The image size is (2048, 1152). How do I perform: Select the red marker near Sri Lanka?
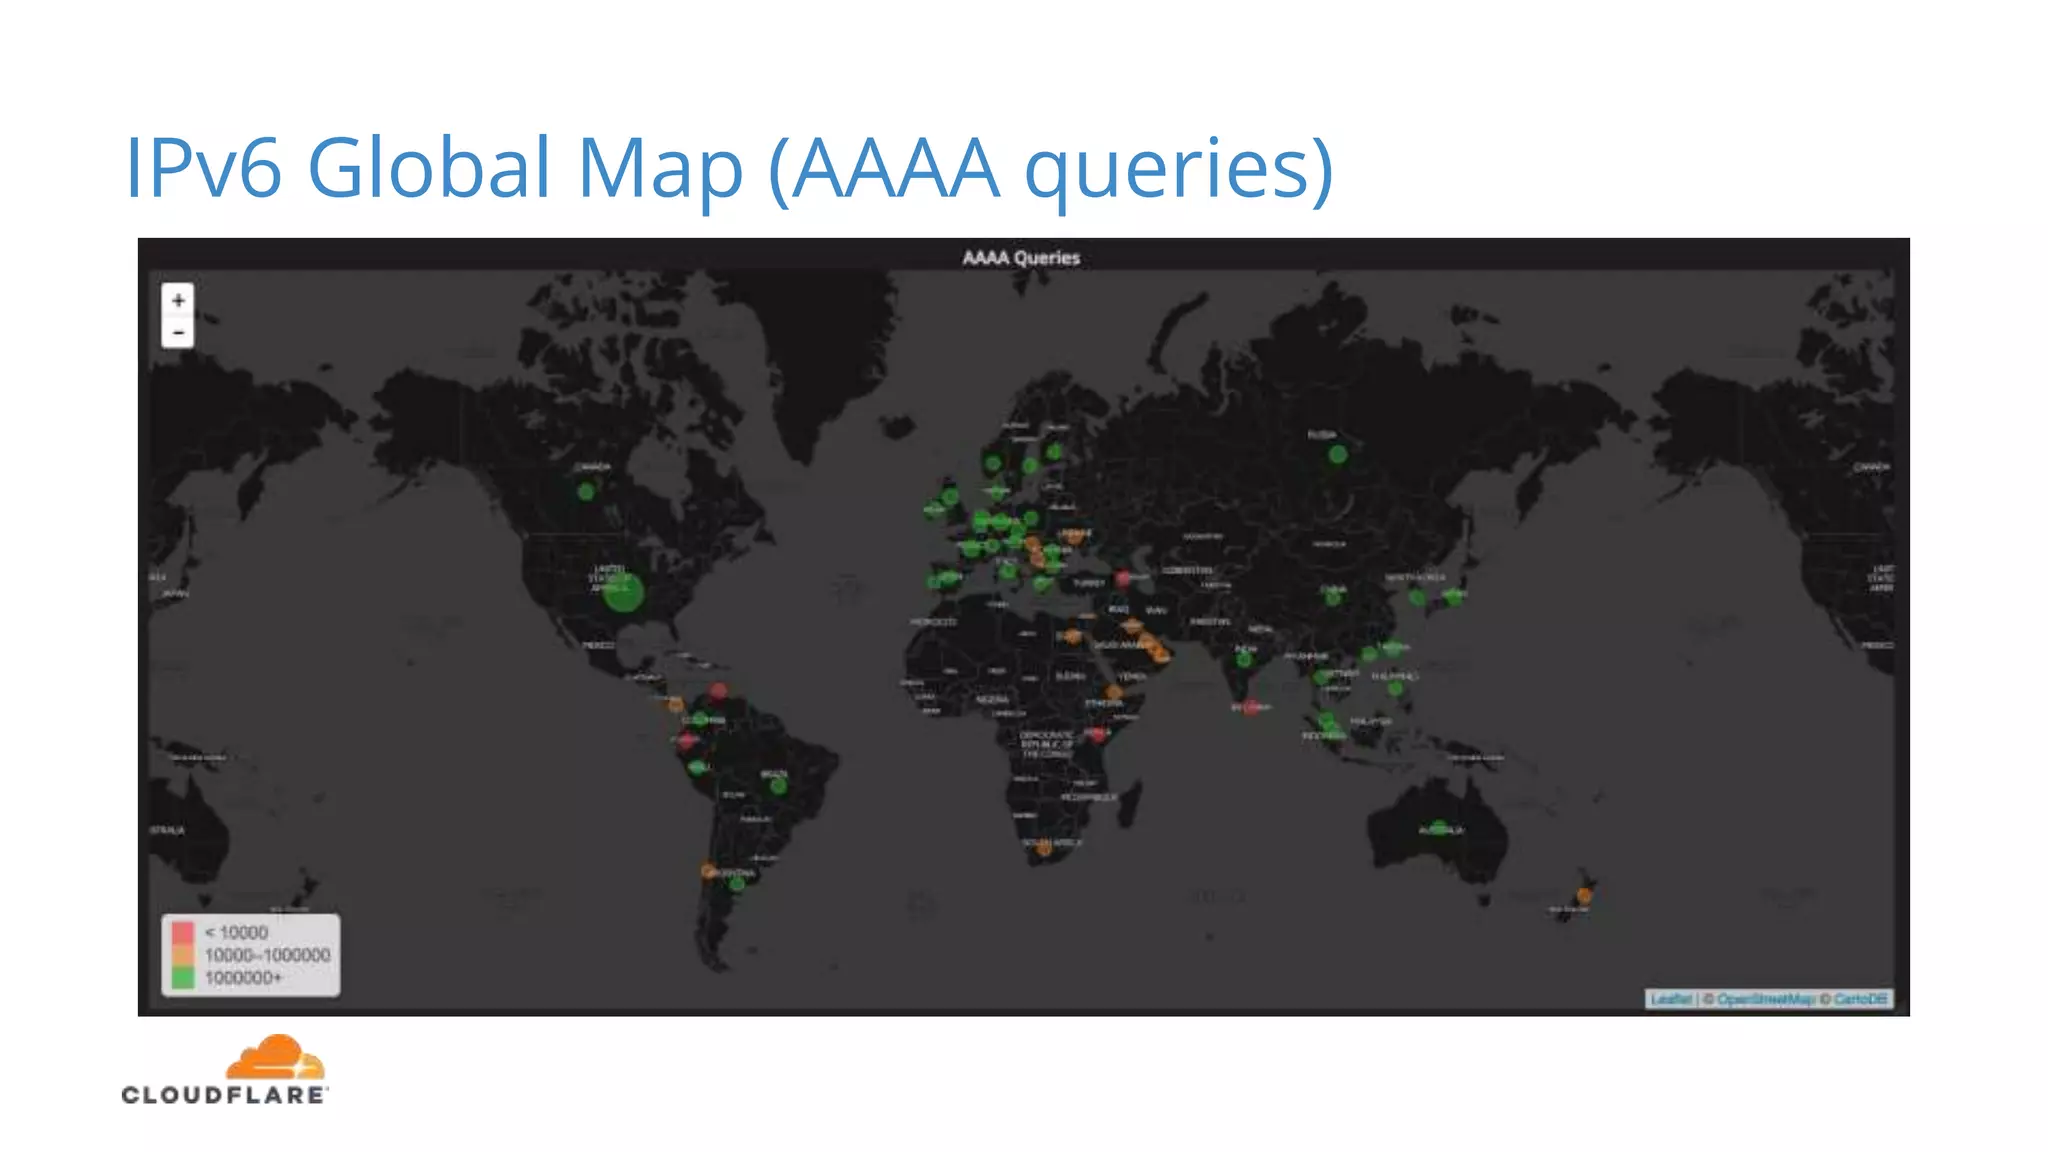[1250, 708]
